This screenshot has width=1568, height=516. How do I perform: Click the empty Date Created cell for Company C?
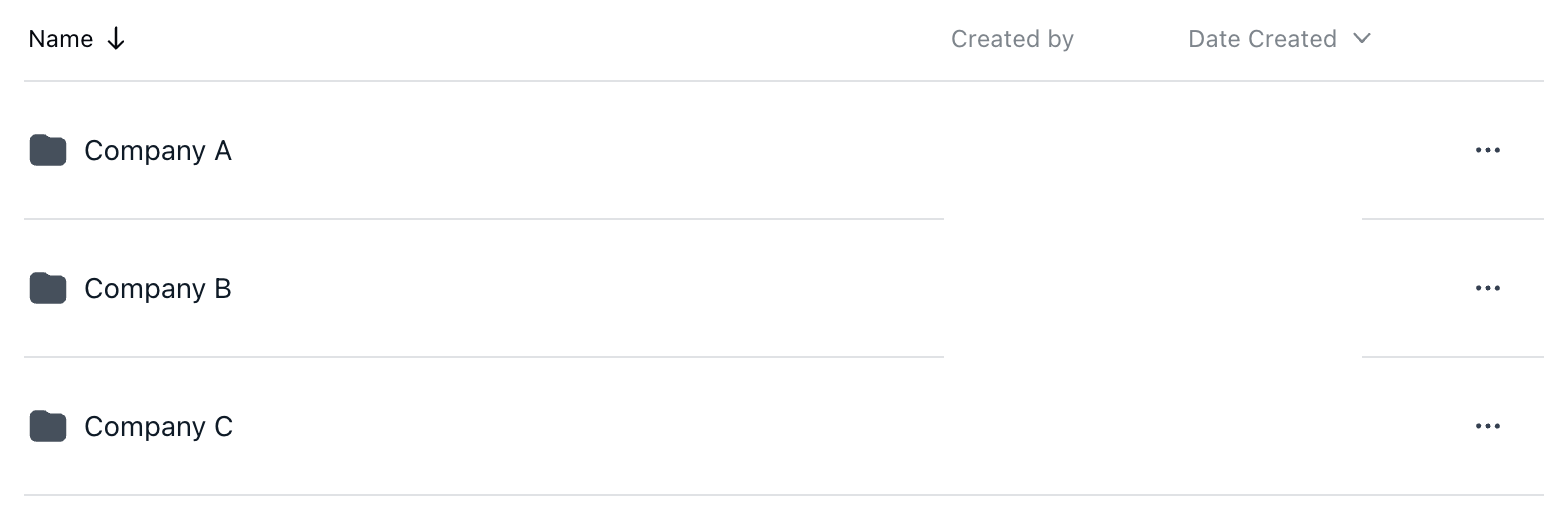1271,427
